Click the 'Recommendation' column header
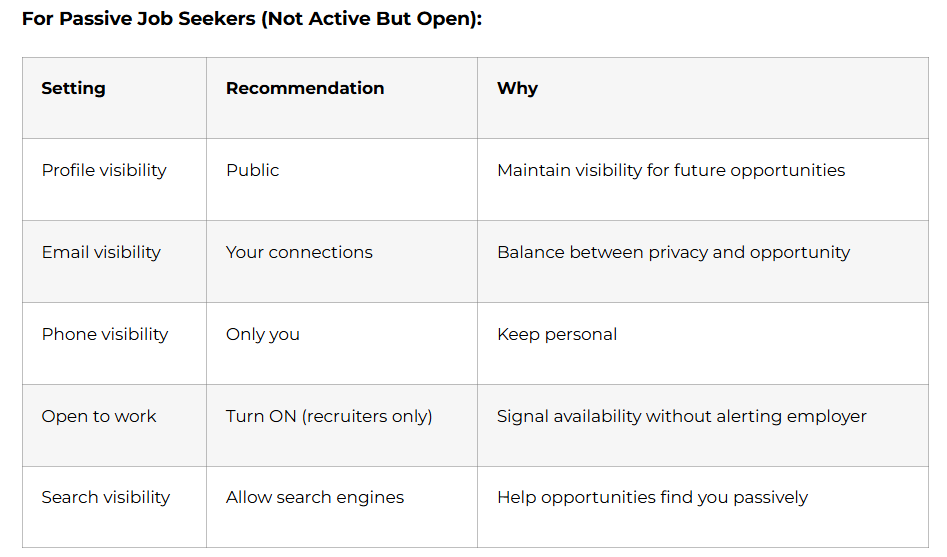The height and width of the screenshot is (557, 947). point(305,88)
